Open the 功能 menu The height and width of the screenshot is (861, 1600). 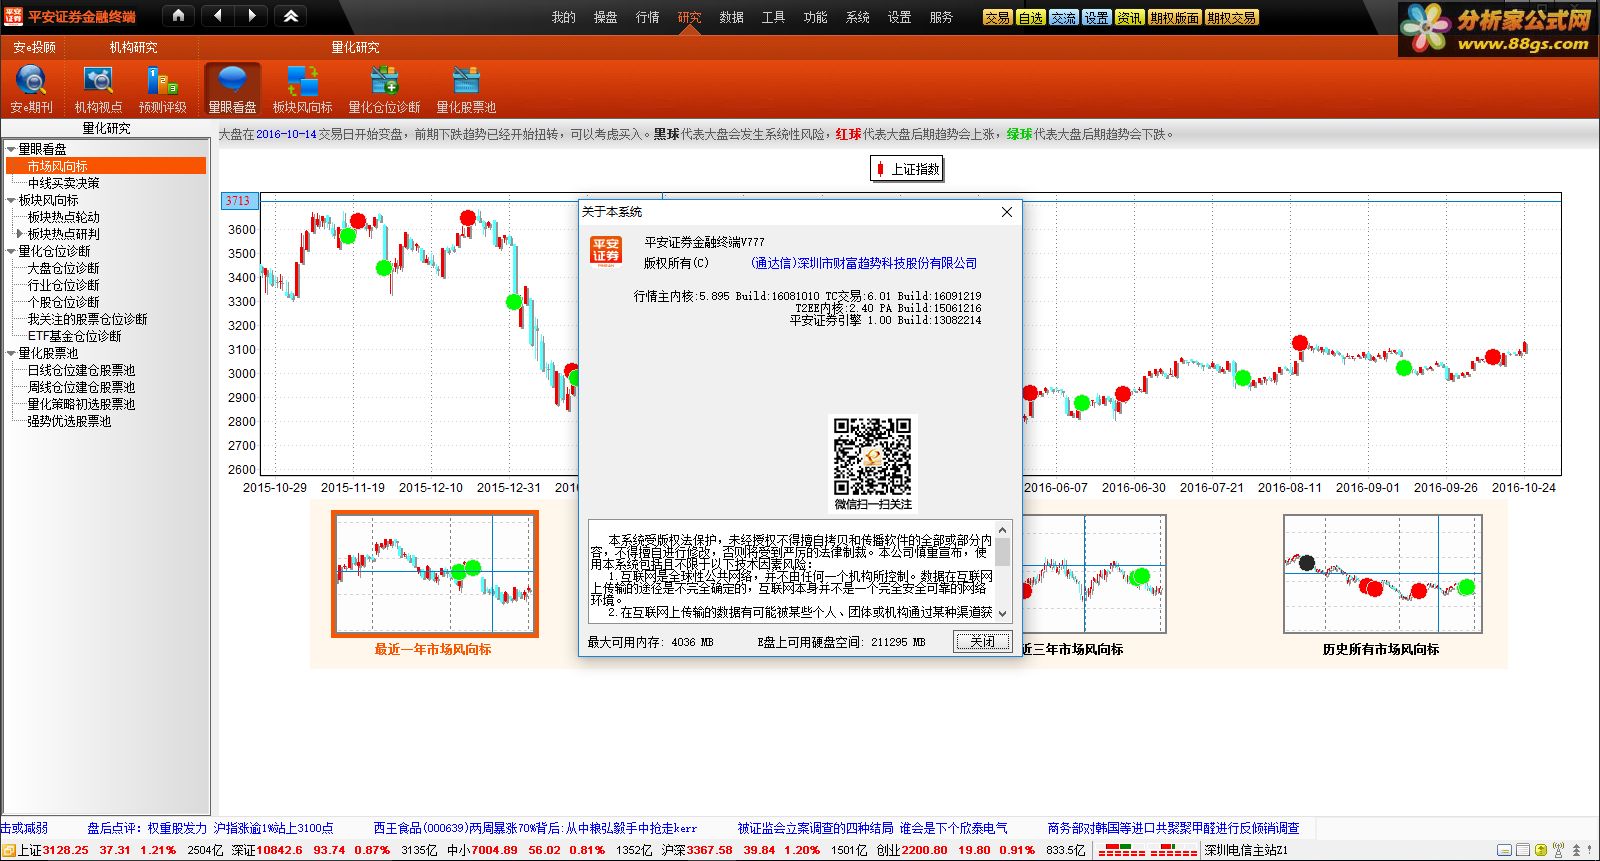(816, 17)
